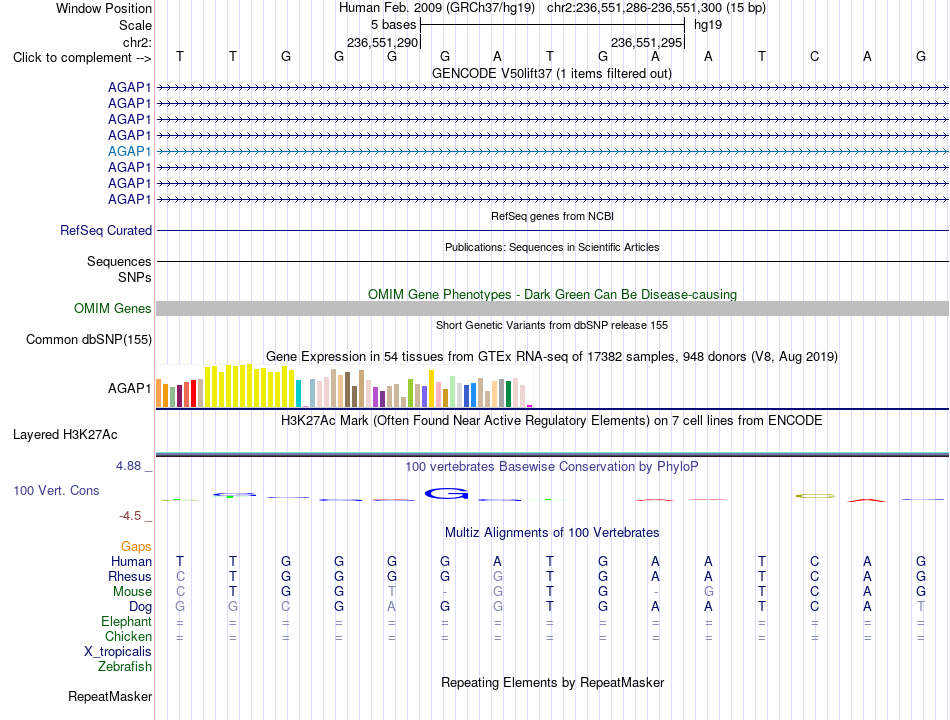Select the light-blue highlighted AGAP1 transcript label
The width and height of the screenshot is (950, 720).
(x=129, y=151)
